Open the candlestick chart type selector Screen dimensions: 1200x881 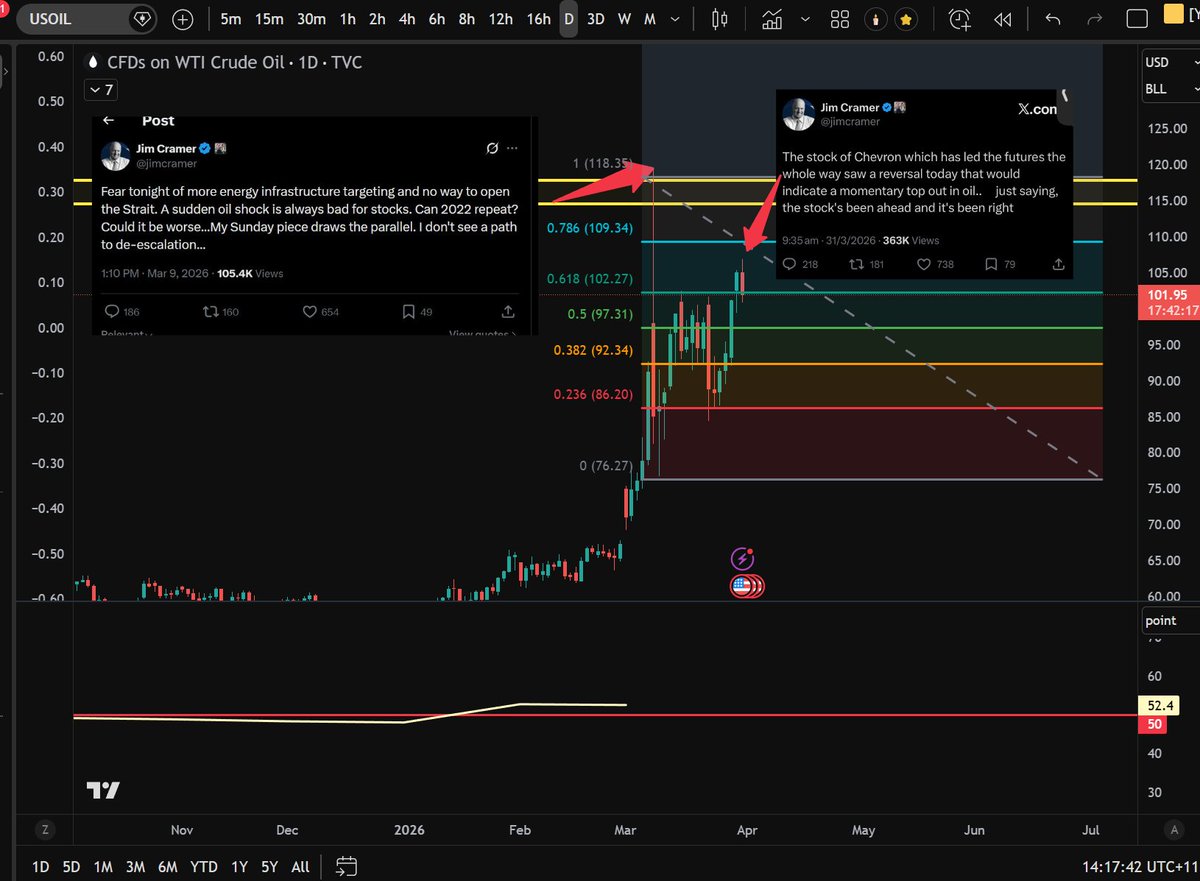tap(720, 19)
